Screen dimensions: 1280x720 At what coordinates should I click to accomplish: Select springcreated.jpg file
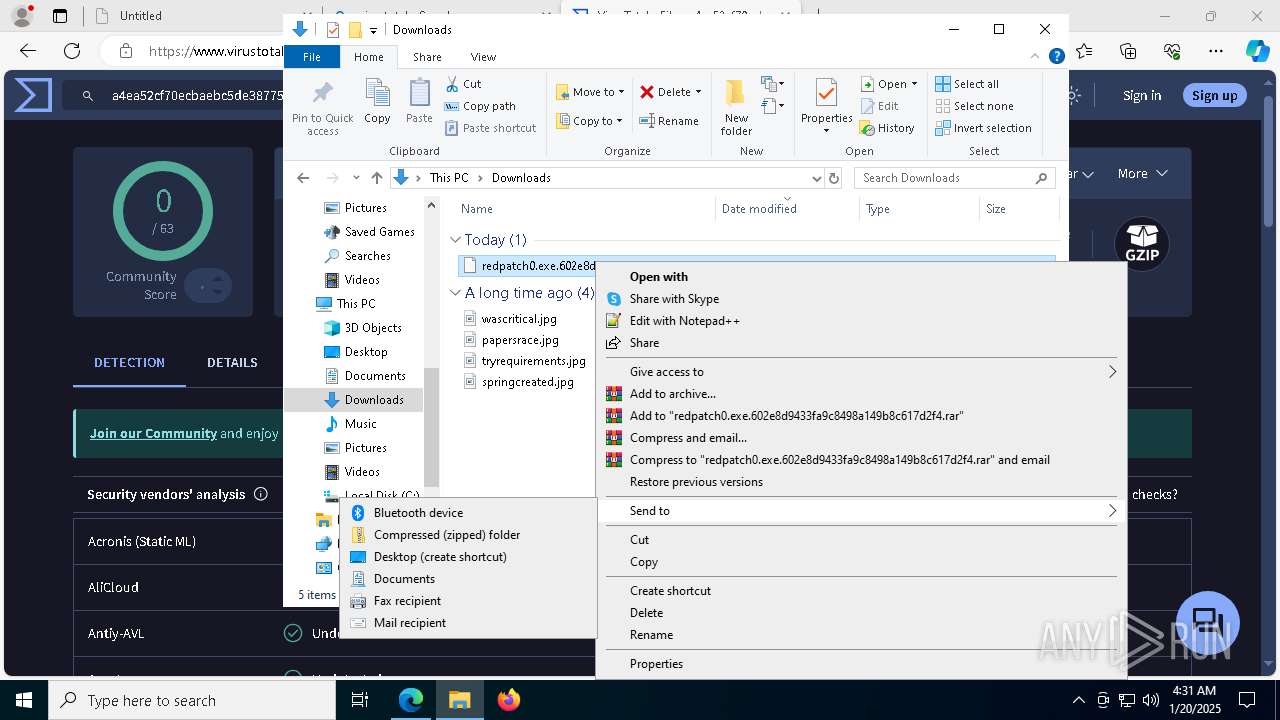(x=527, y=382)
